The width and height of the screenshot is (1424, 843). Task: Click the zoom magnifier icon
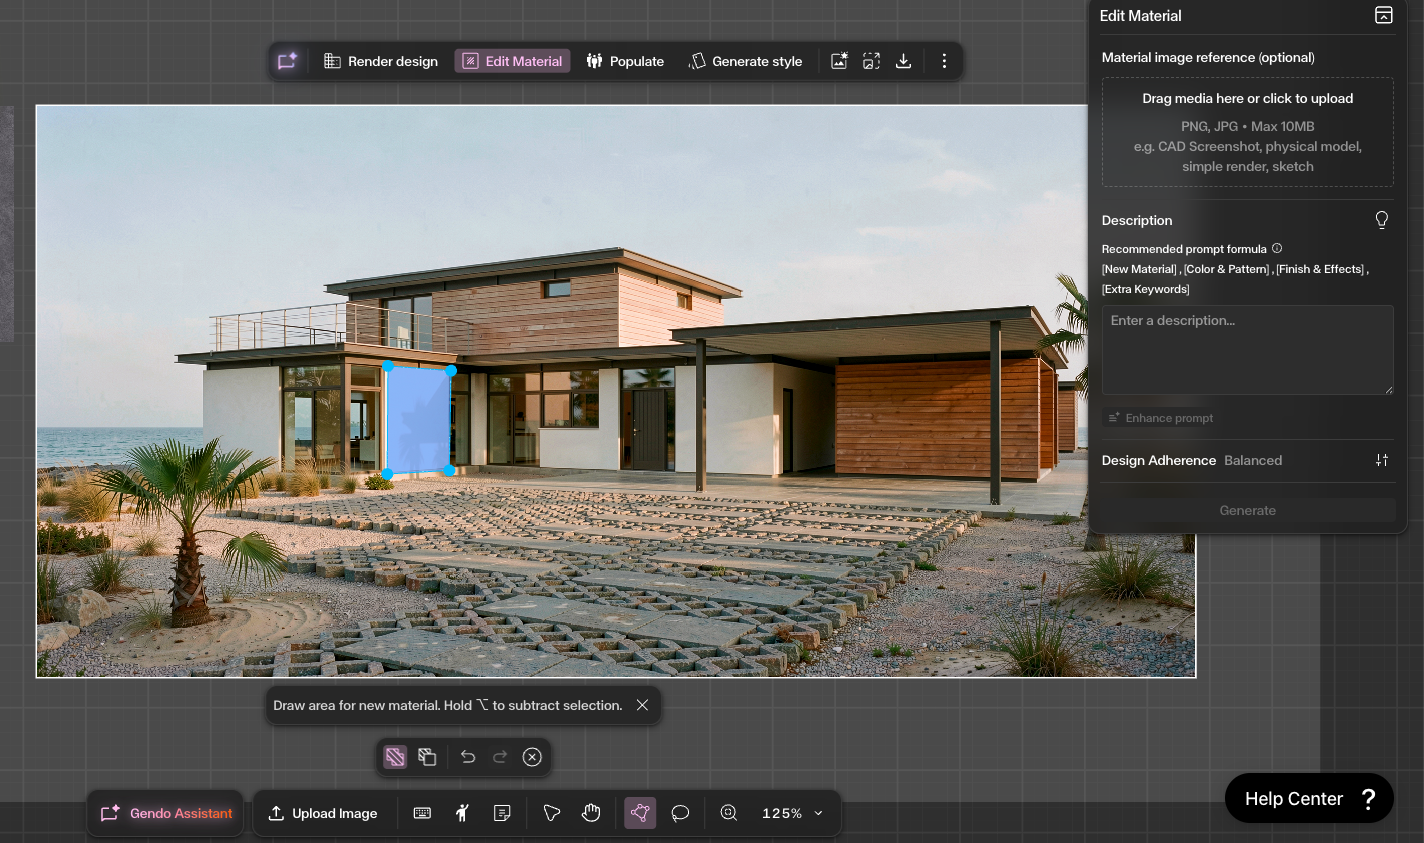pyautogui.click(x=729, y=813)
